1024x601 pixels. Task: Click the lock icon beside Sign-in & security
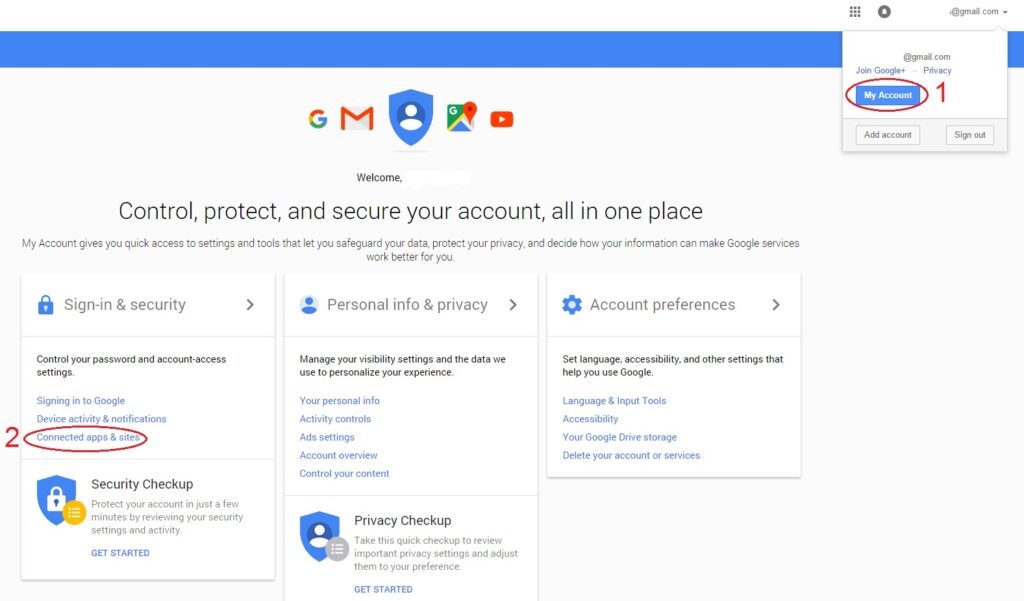pos(44,304)
